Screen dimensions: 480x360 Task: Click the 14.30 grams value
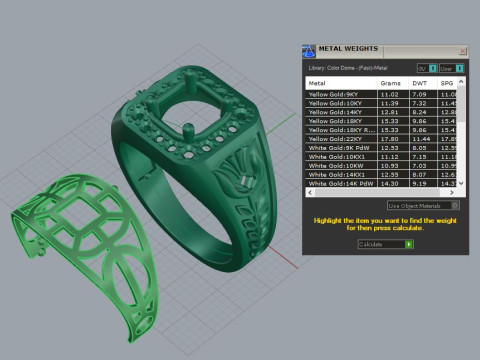(x=389, y=183)
